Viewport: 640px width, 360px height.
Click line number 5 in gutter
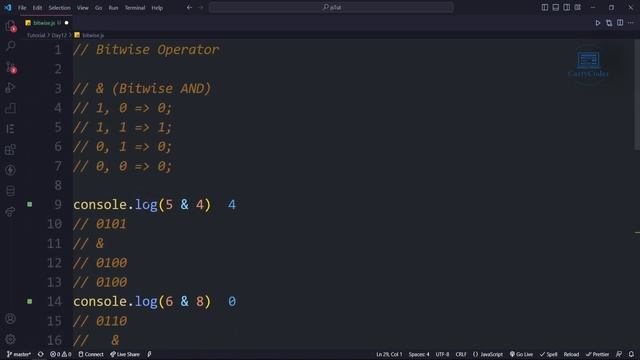click(x=58, y=127)
